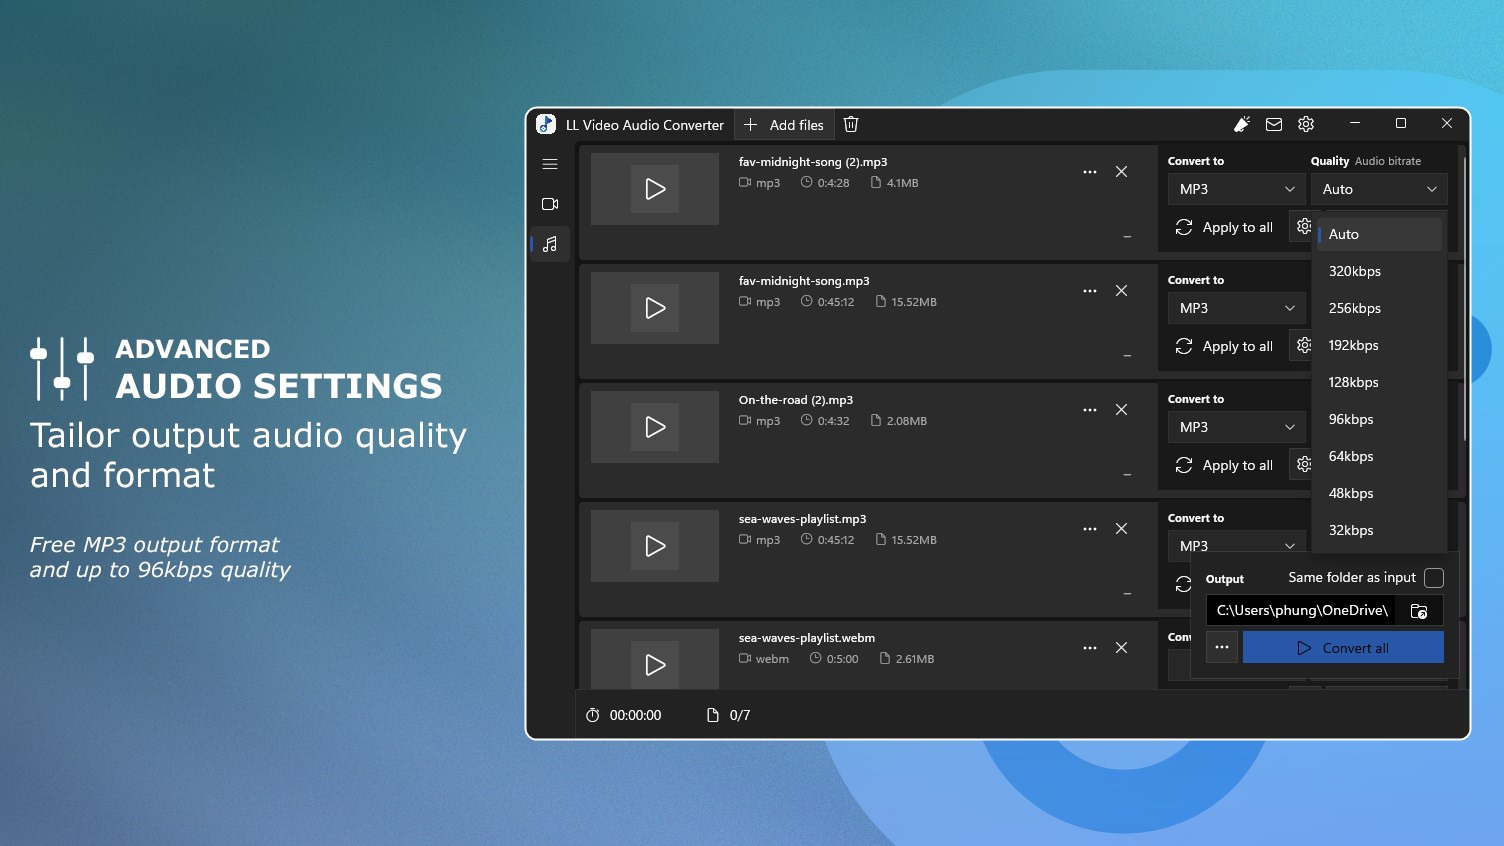Open the hamburger navigation menu

click(x=550, y=164)
